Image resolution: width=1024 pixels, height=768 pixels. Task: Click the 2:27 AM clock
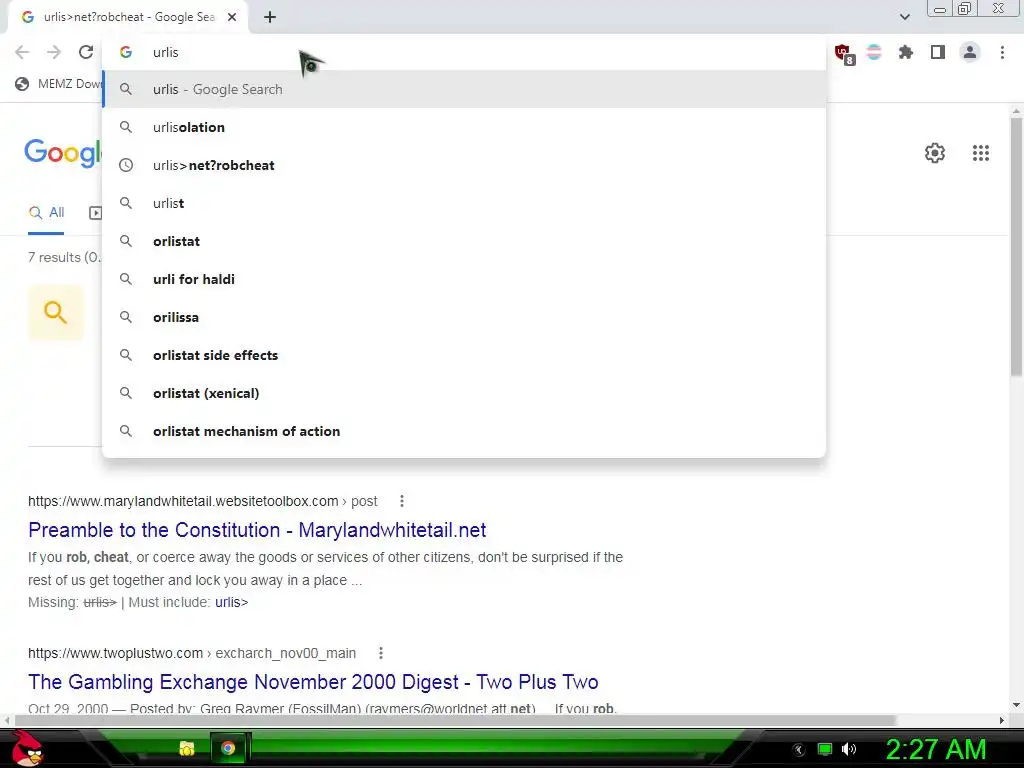tap(935, 749)
